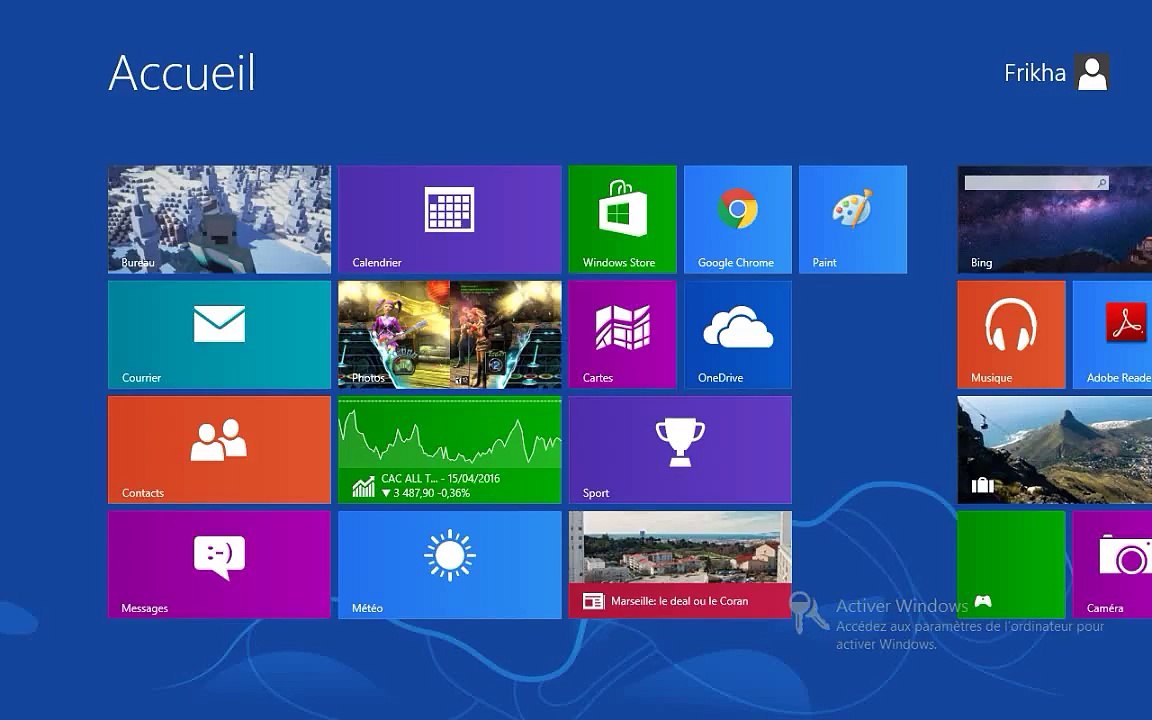Open the Messages tile
1152x720 pixels.
tap(219, 564)
